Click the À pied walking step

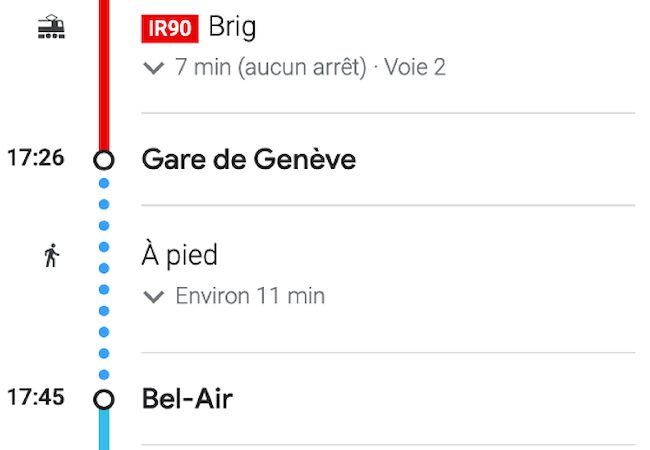coord(180,256)
